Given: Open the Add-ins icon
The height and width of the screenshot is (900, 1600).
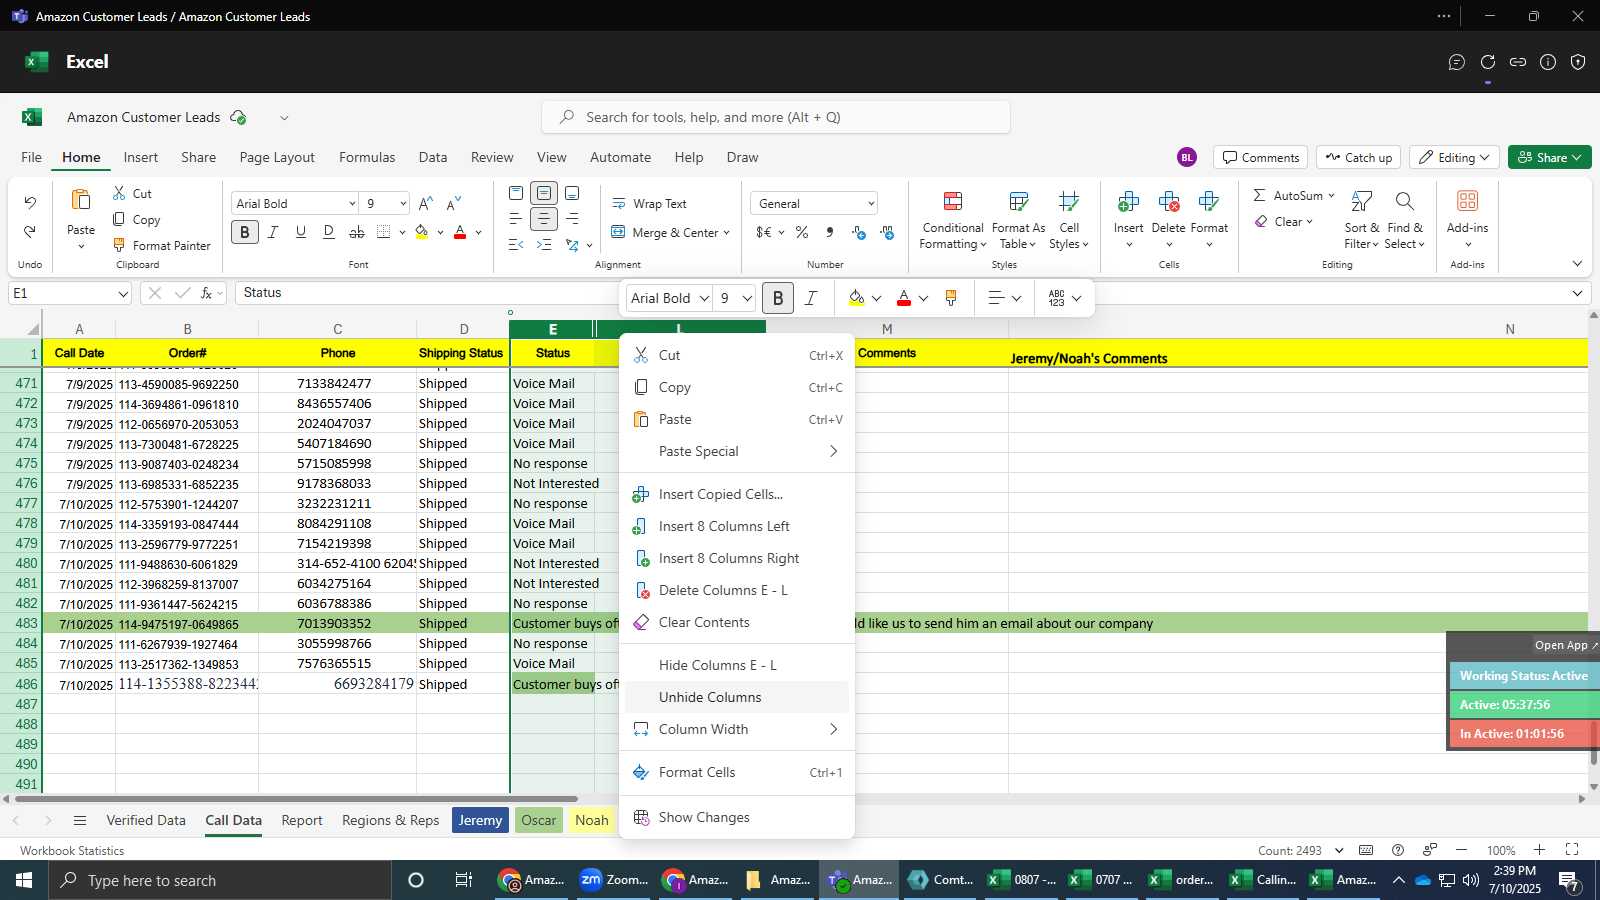Looking at the screenshot, I should (x=1467, y=201).
